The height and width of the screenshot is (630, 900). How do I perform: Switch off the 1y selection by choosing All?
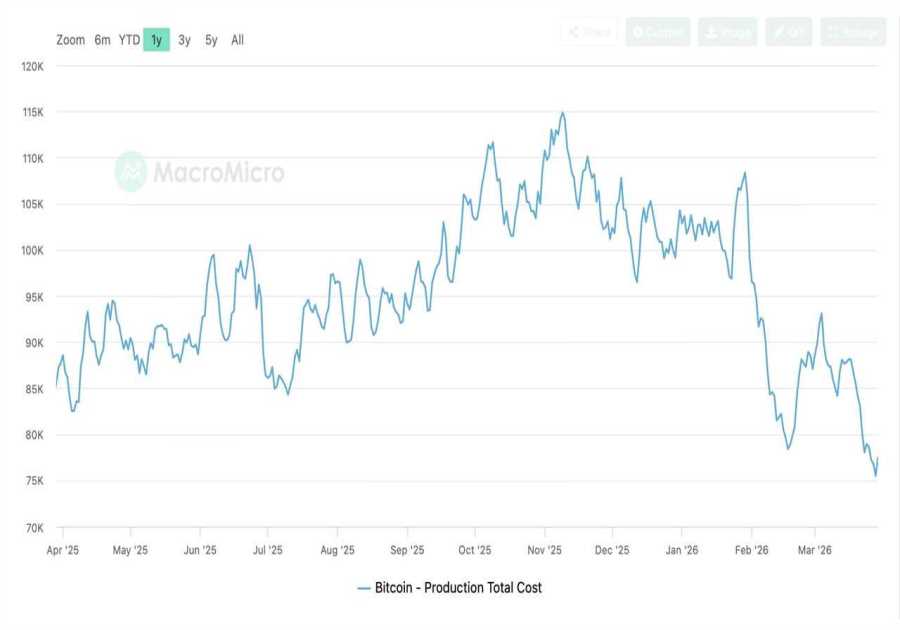tap(236, 40)
